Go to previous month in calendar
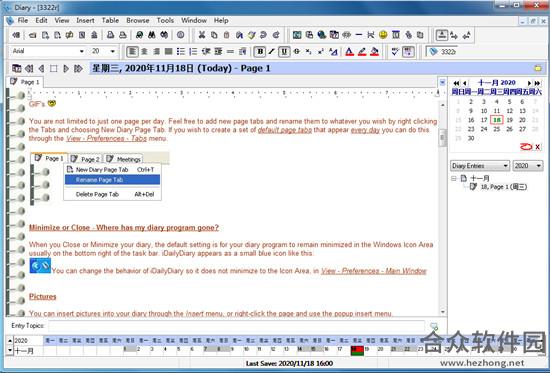This screenshot has height=373, width=550. point(465,83)
